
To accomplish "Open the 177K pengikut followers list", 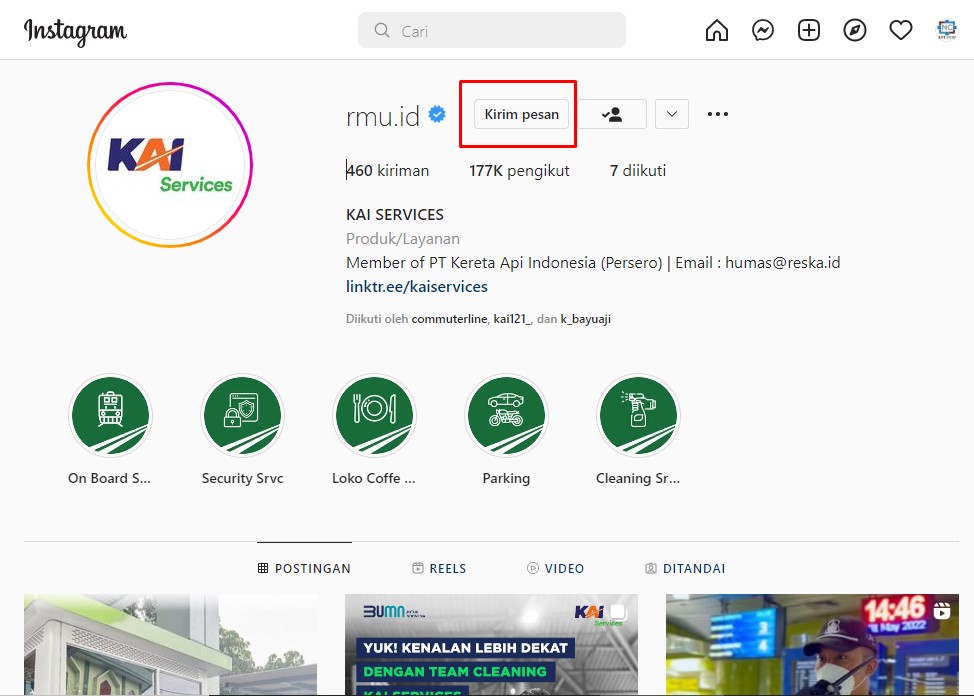I will pyautogui.click(x=519, y=170).
